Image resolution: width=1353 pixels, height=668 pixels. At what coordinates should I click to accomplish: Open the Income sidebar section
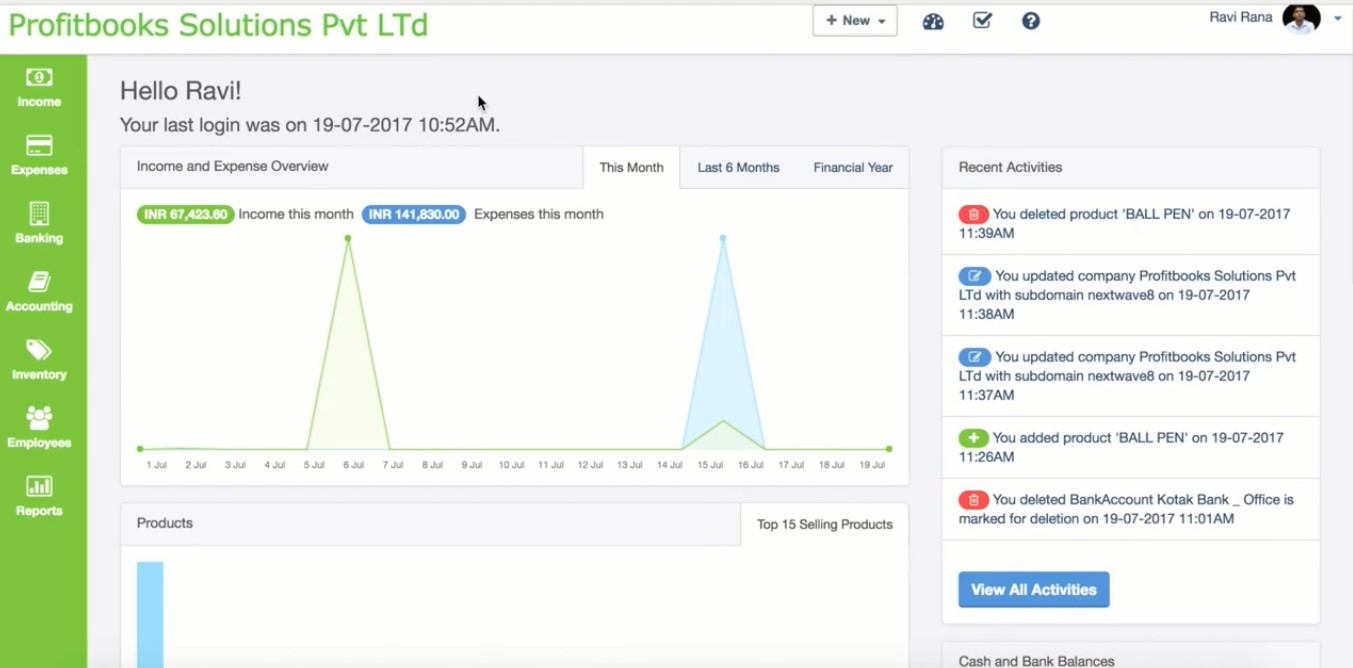(39, 88)
